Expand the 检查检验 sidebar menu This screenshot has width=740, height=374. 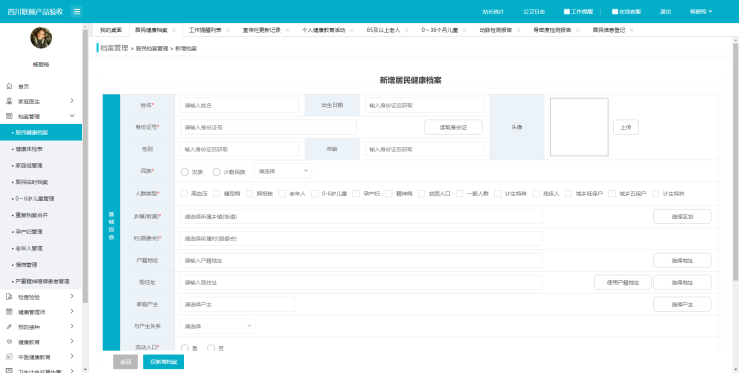72,296
